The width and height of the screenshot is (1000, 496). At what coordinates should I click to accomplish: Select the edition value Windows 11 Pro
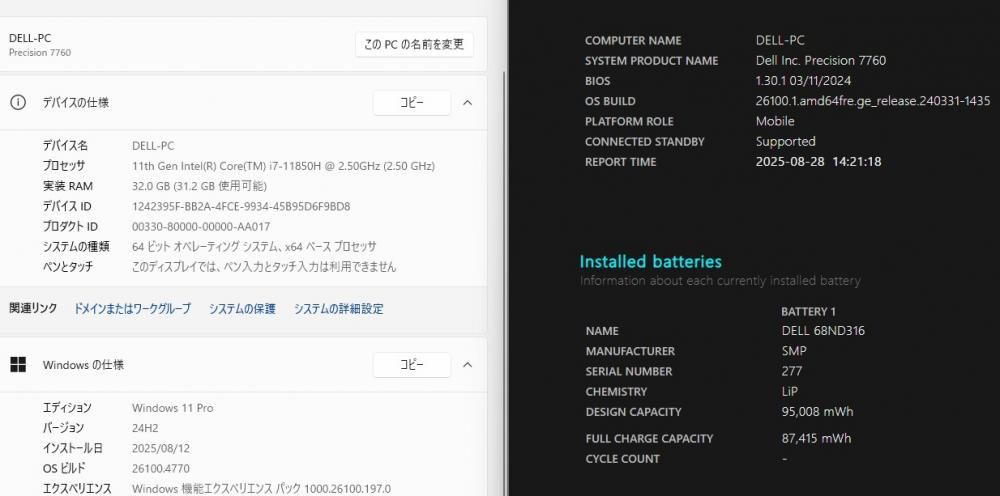coord(172,408)
